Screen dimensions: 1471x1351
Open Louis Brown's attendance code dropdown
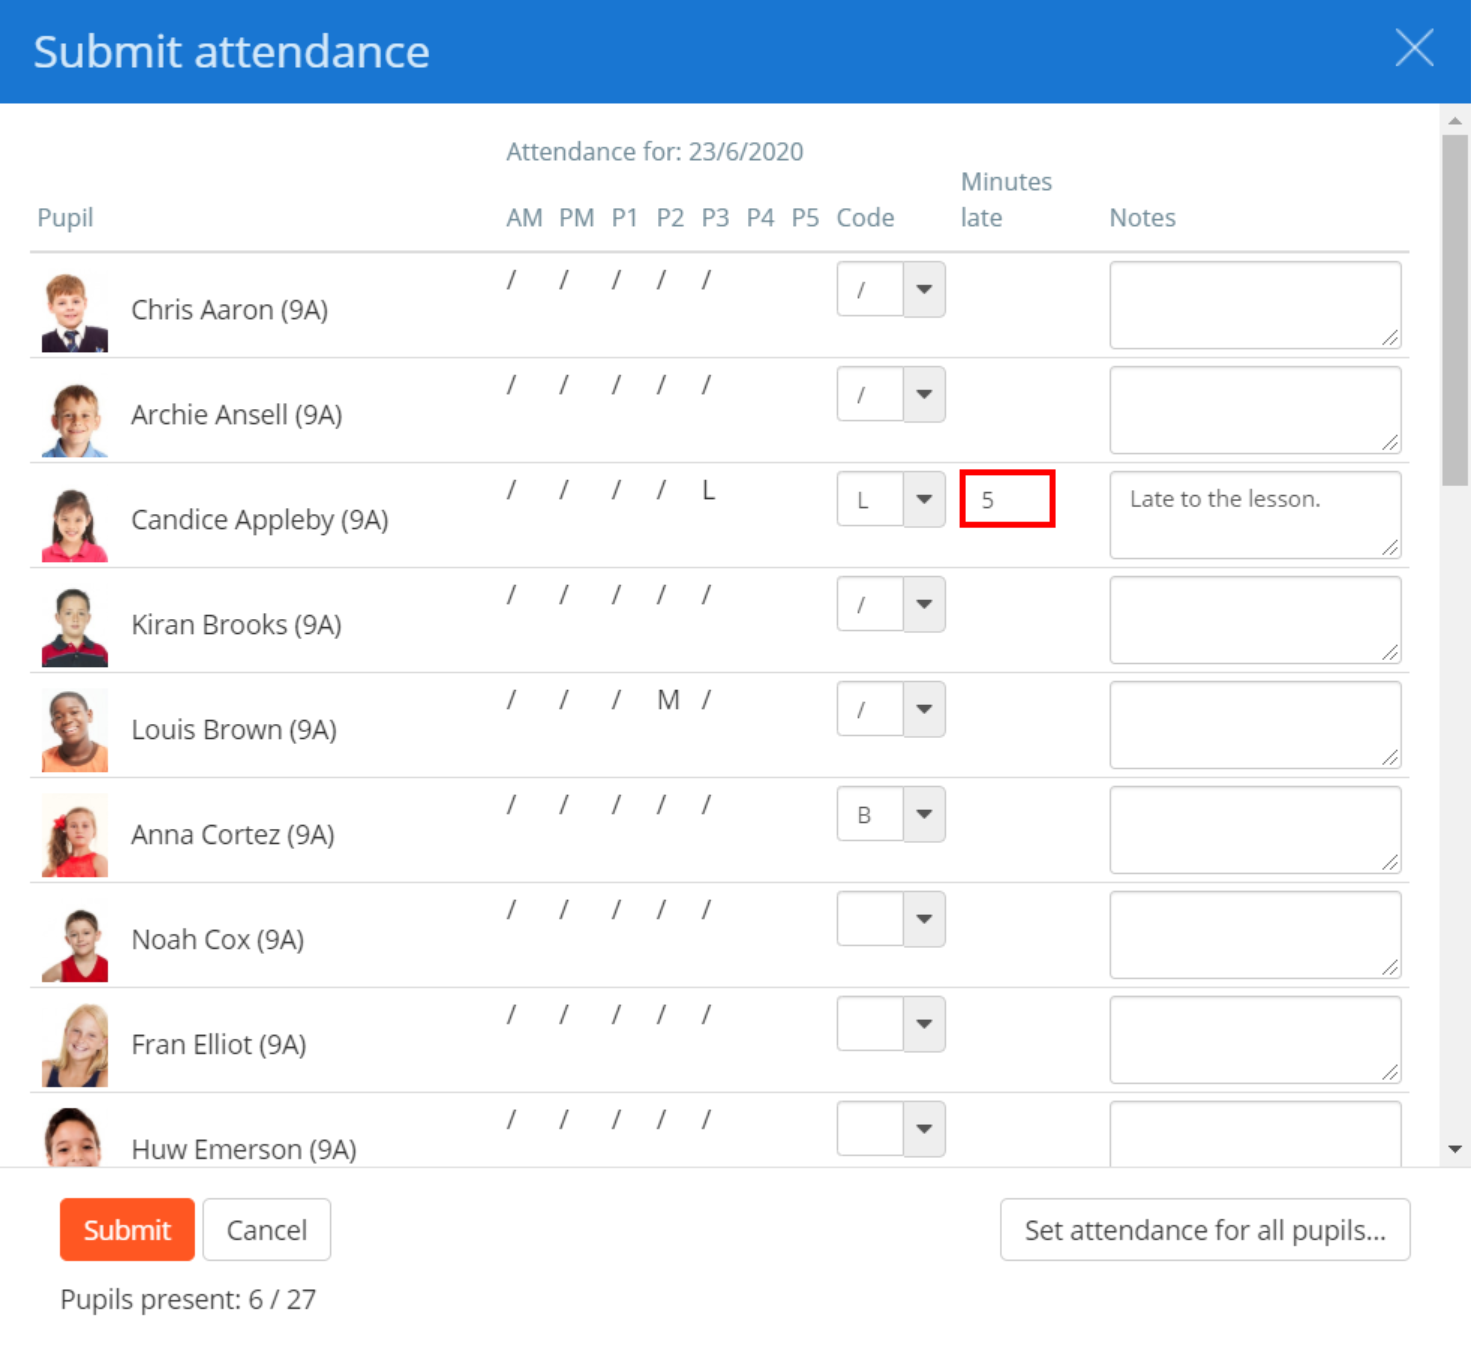922,709
